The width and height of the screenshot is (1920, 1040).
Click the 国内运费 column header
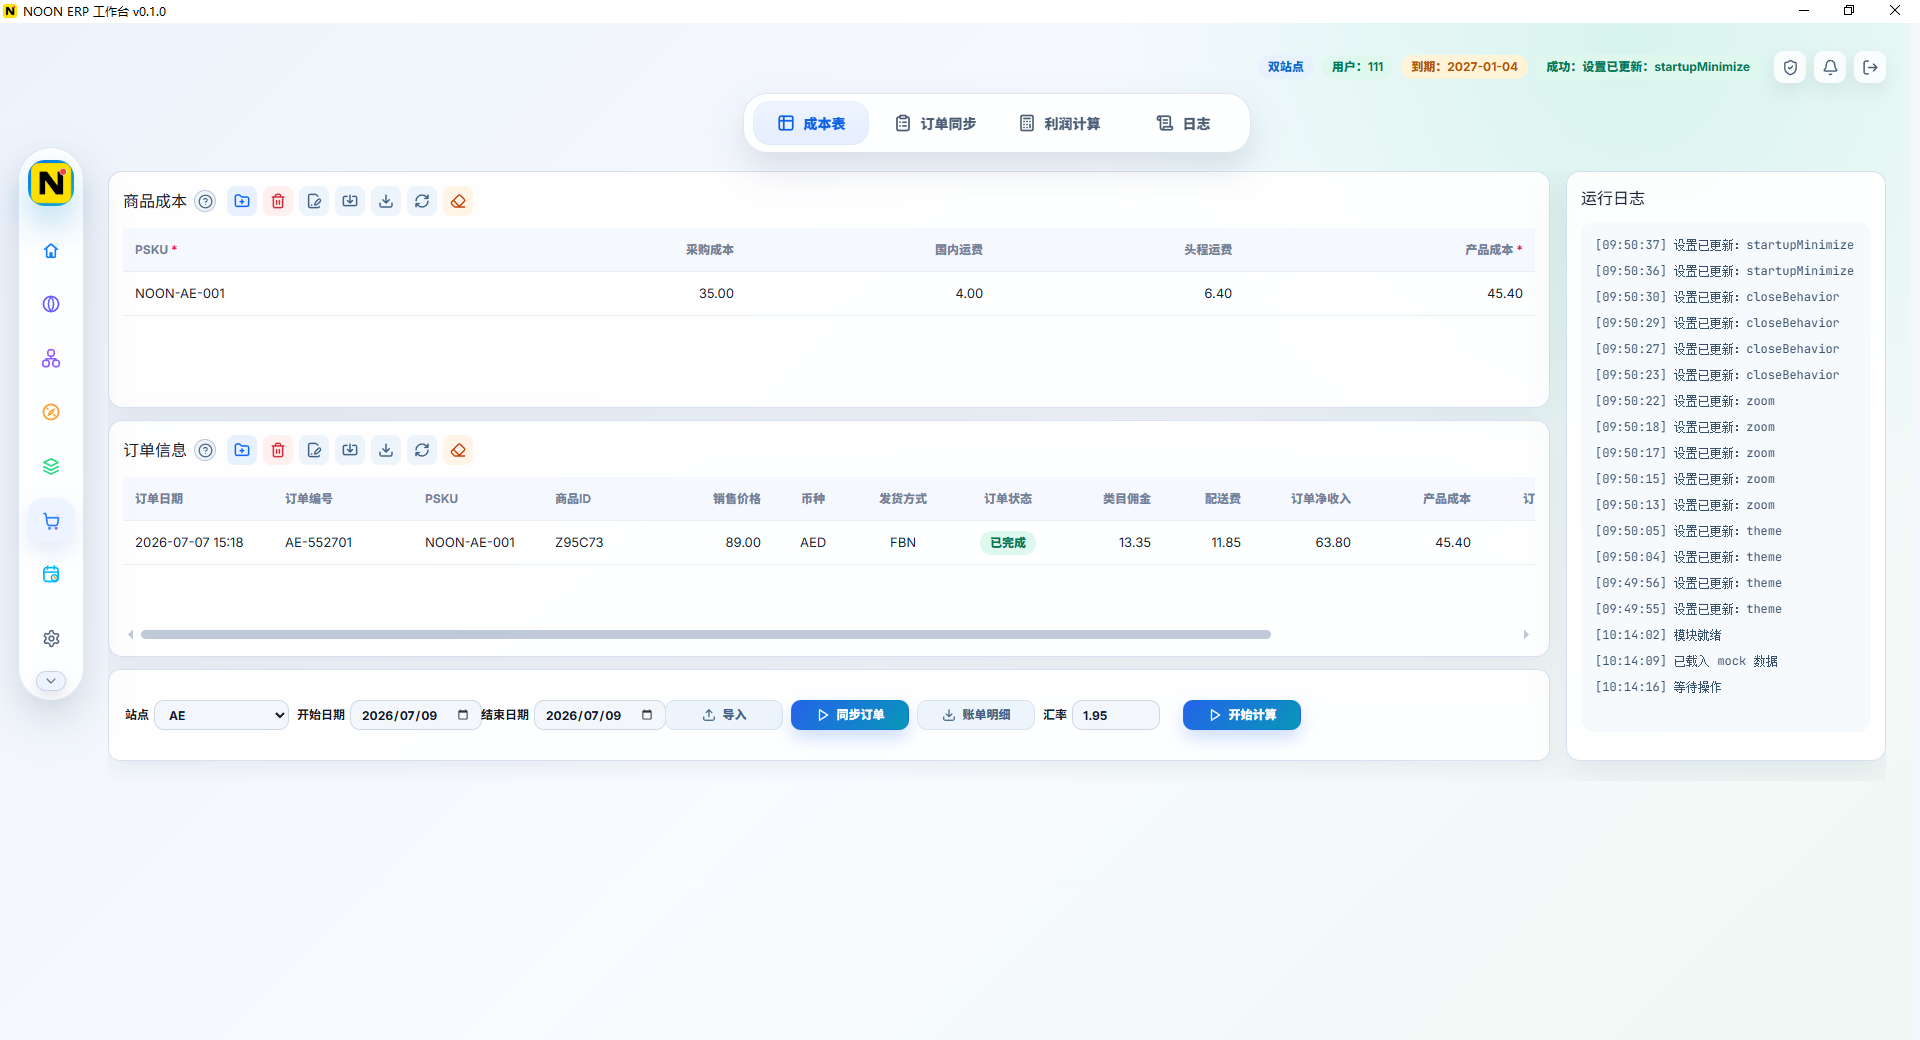point(959,249)
